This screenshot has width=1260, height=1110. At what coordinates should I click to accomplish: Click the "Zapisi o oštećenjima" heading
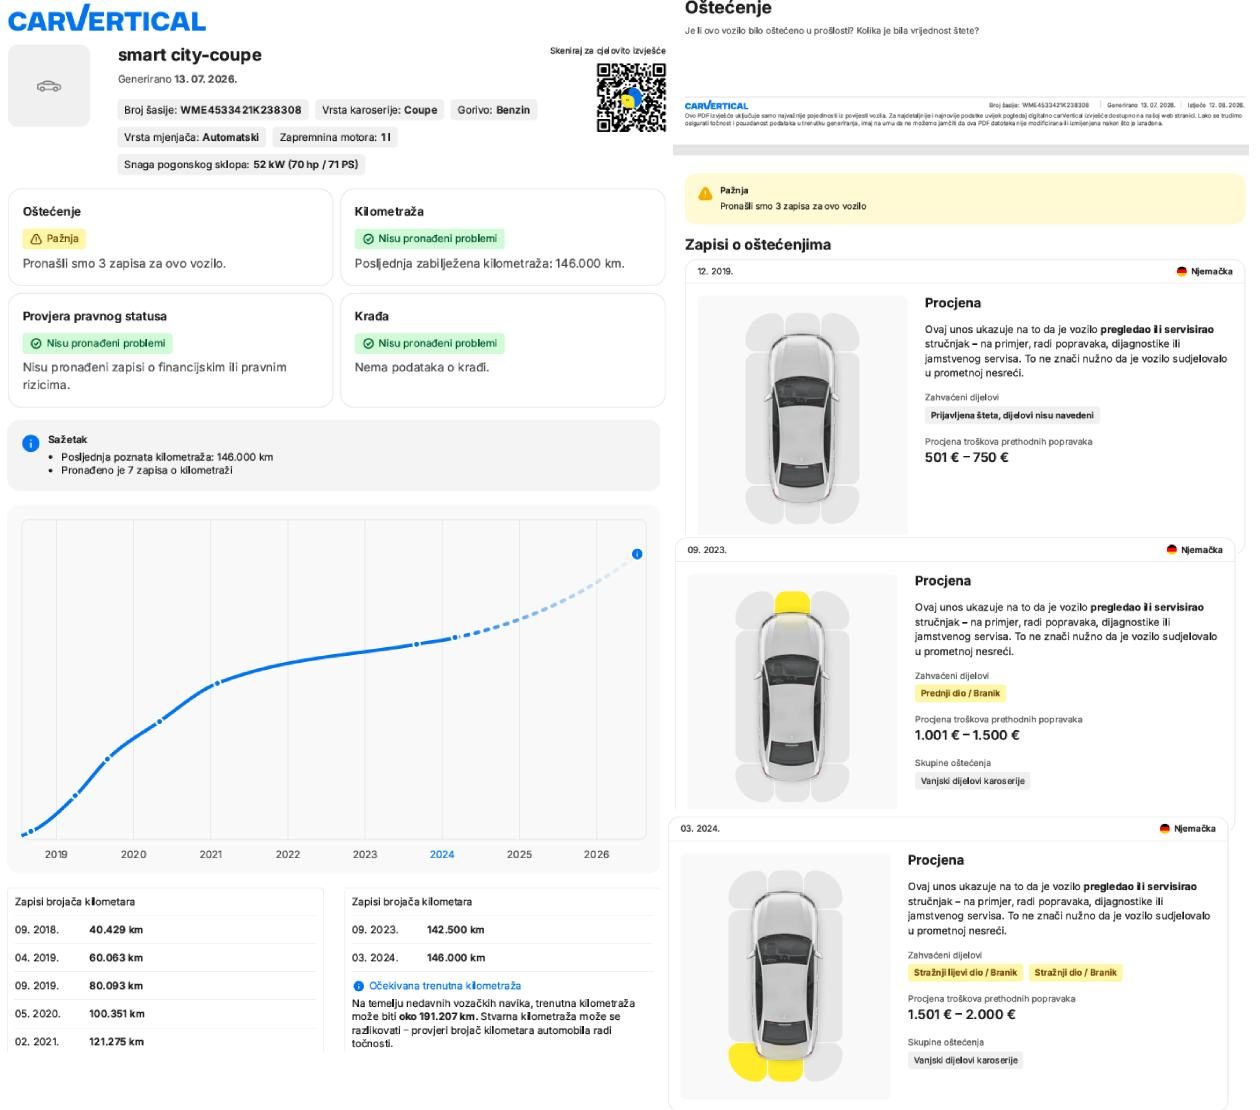[x=758, y=245]
